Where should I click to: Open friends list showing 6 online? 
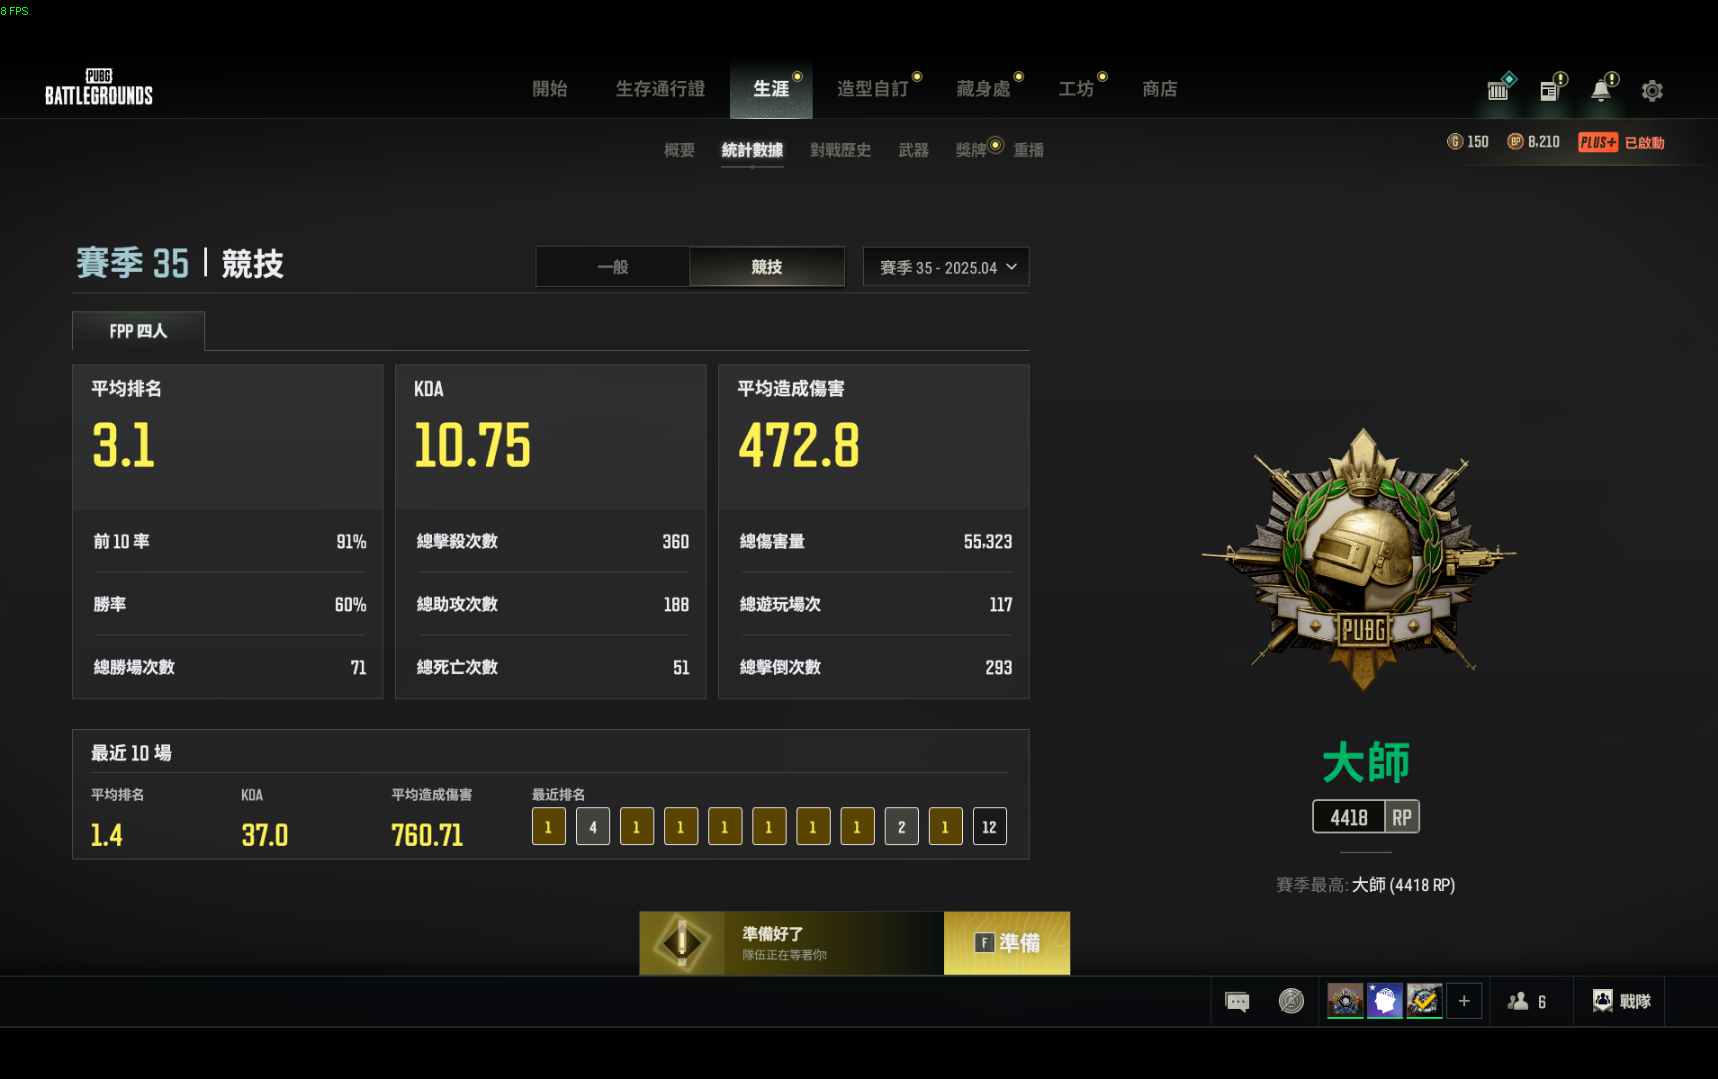point(1527,1001)
